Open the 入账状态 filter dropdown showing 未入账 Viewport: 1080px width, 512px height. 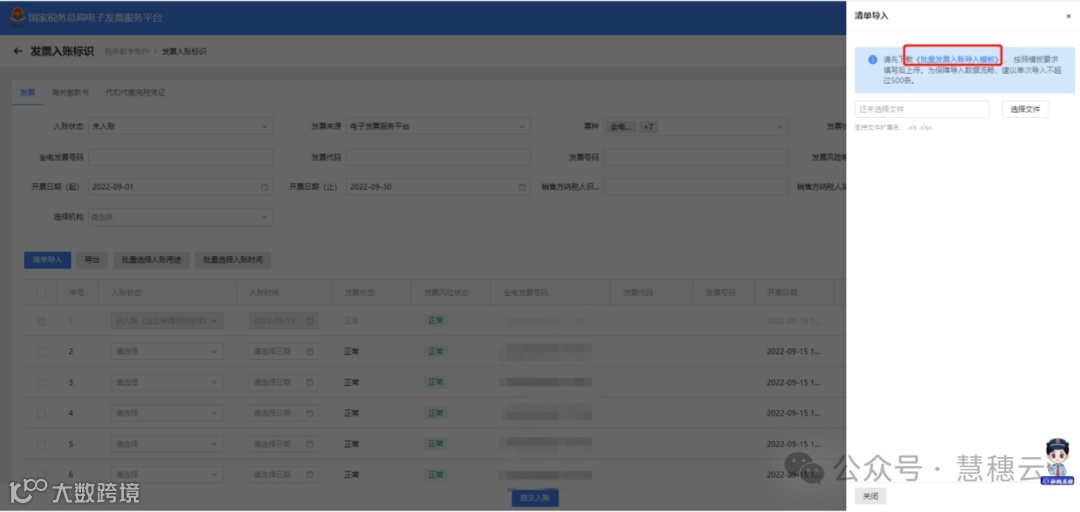click(180, 127)
